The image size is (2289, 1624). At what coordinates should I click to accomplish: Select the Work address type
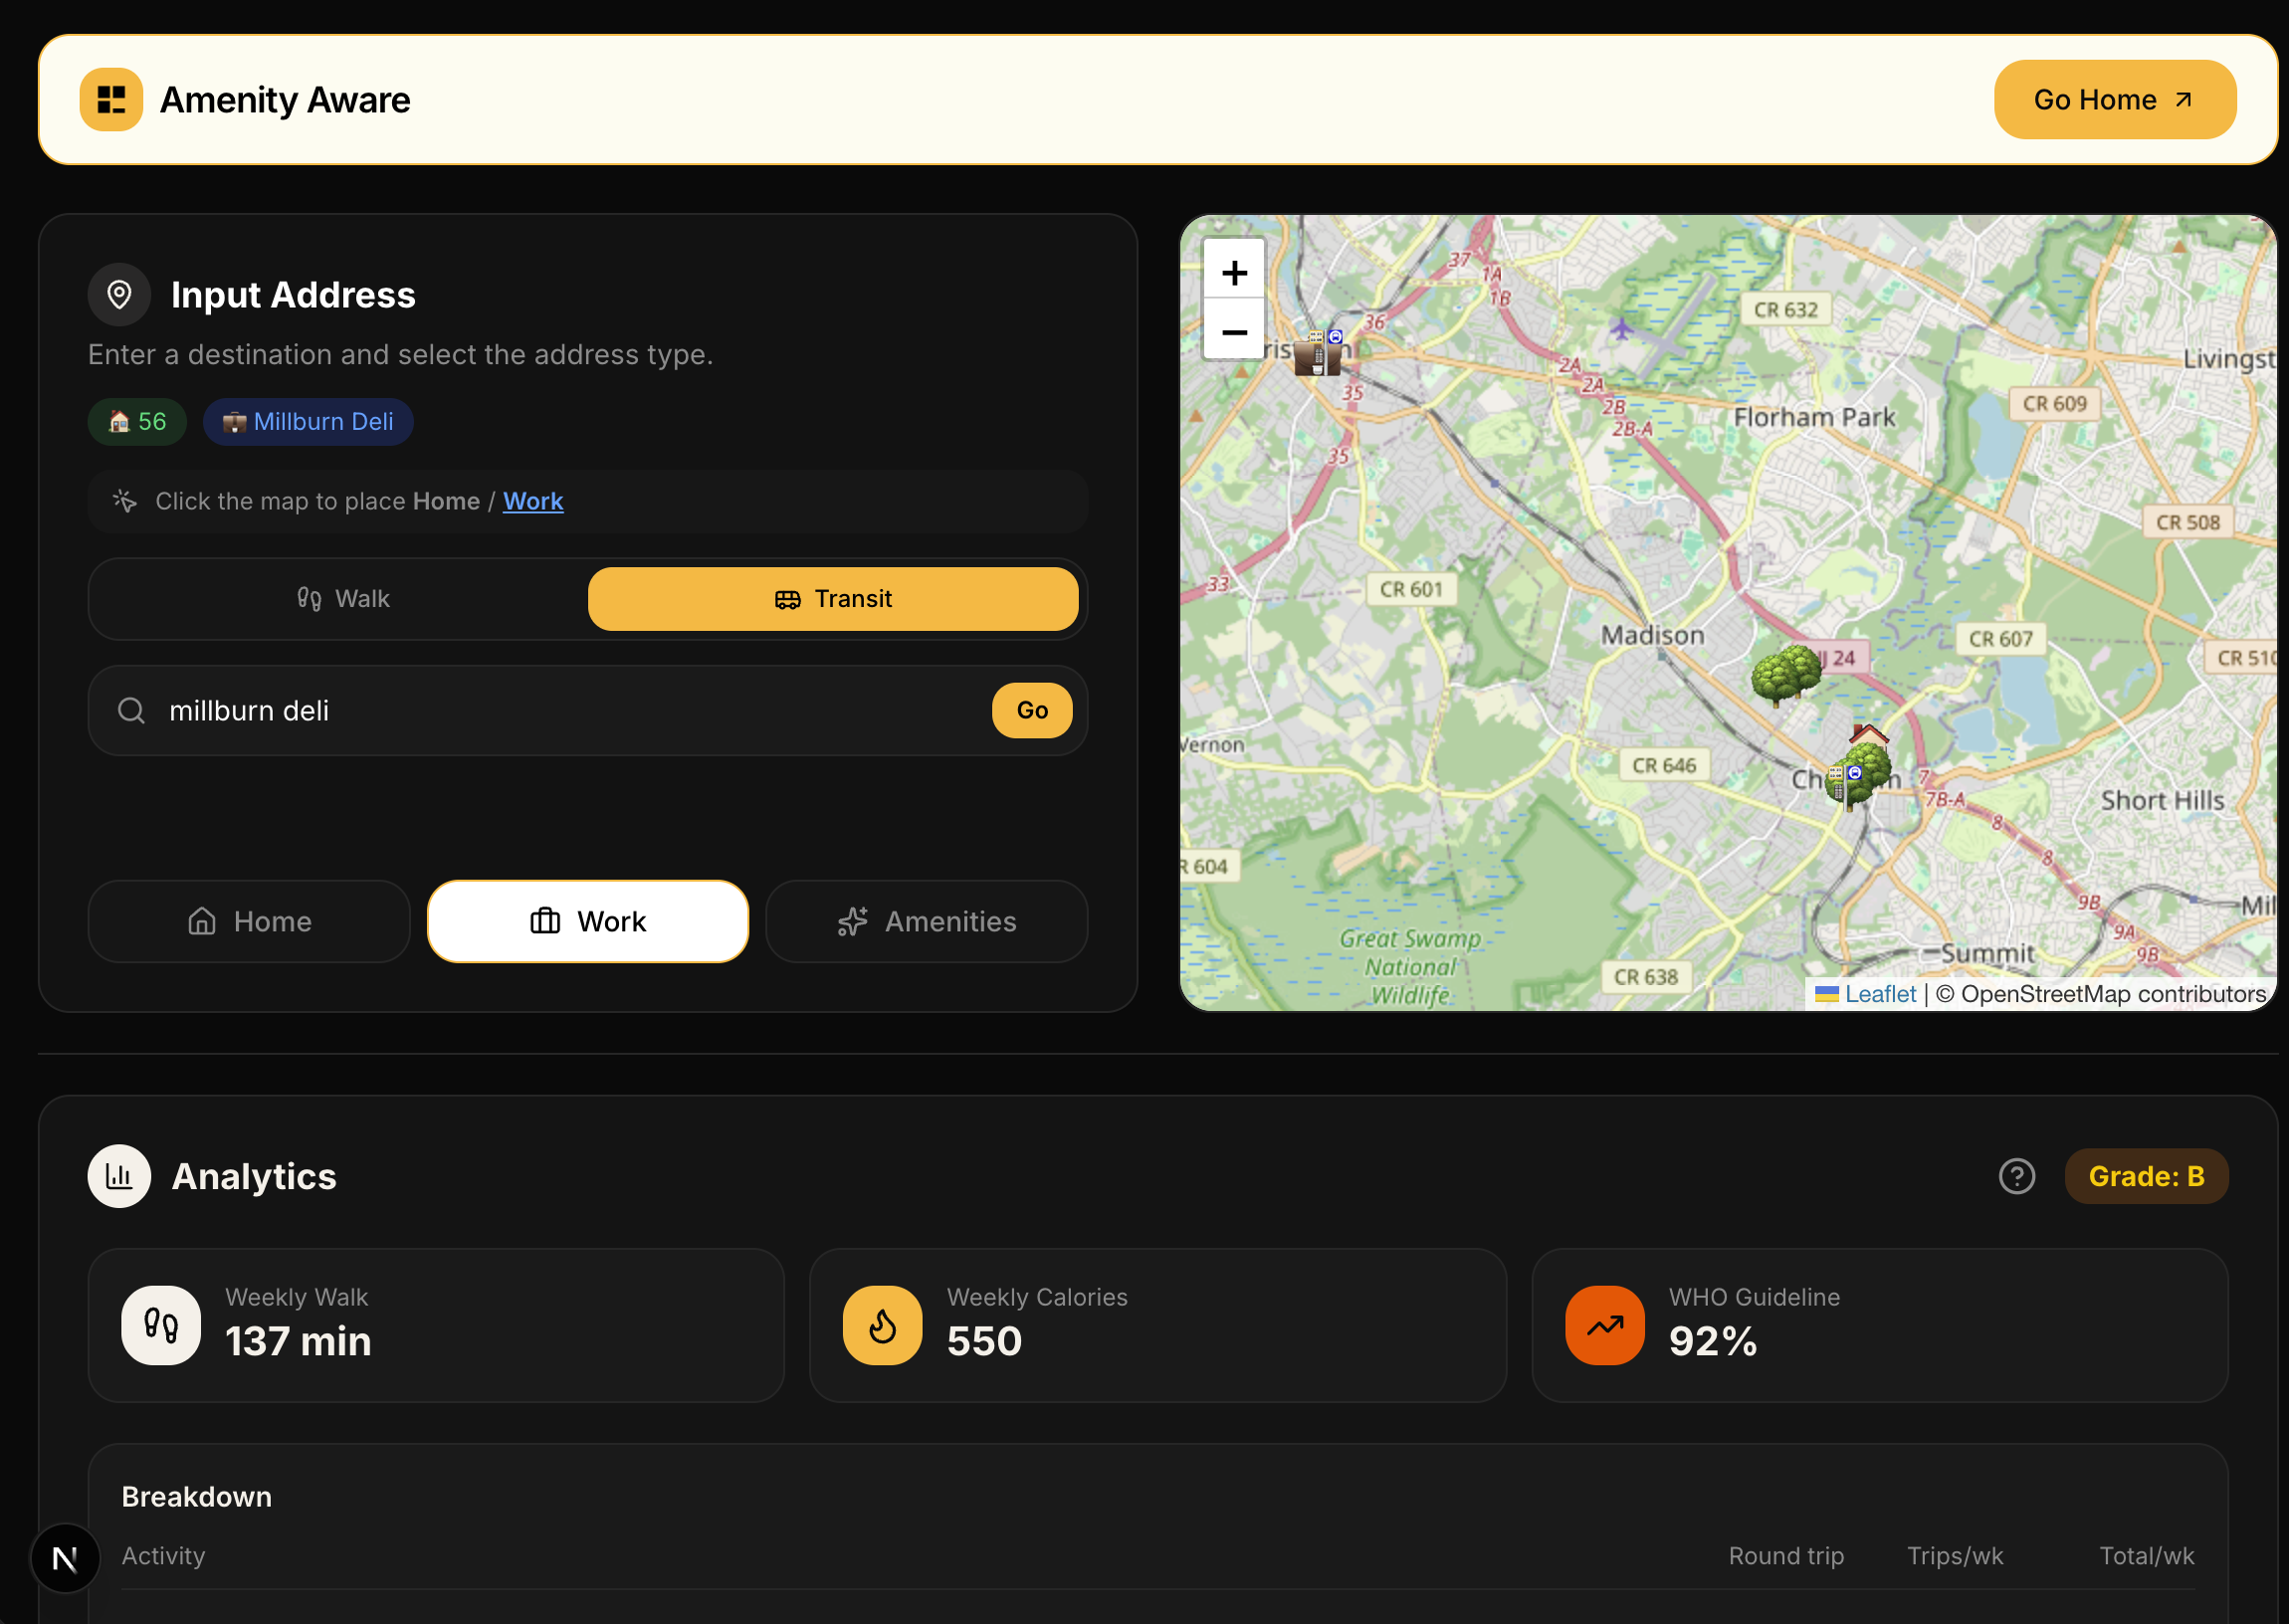point(588,921)
